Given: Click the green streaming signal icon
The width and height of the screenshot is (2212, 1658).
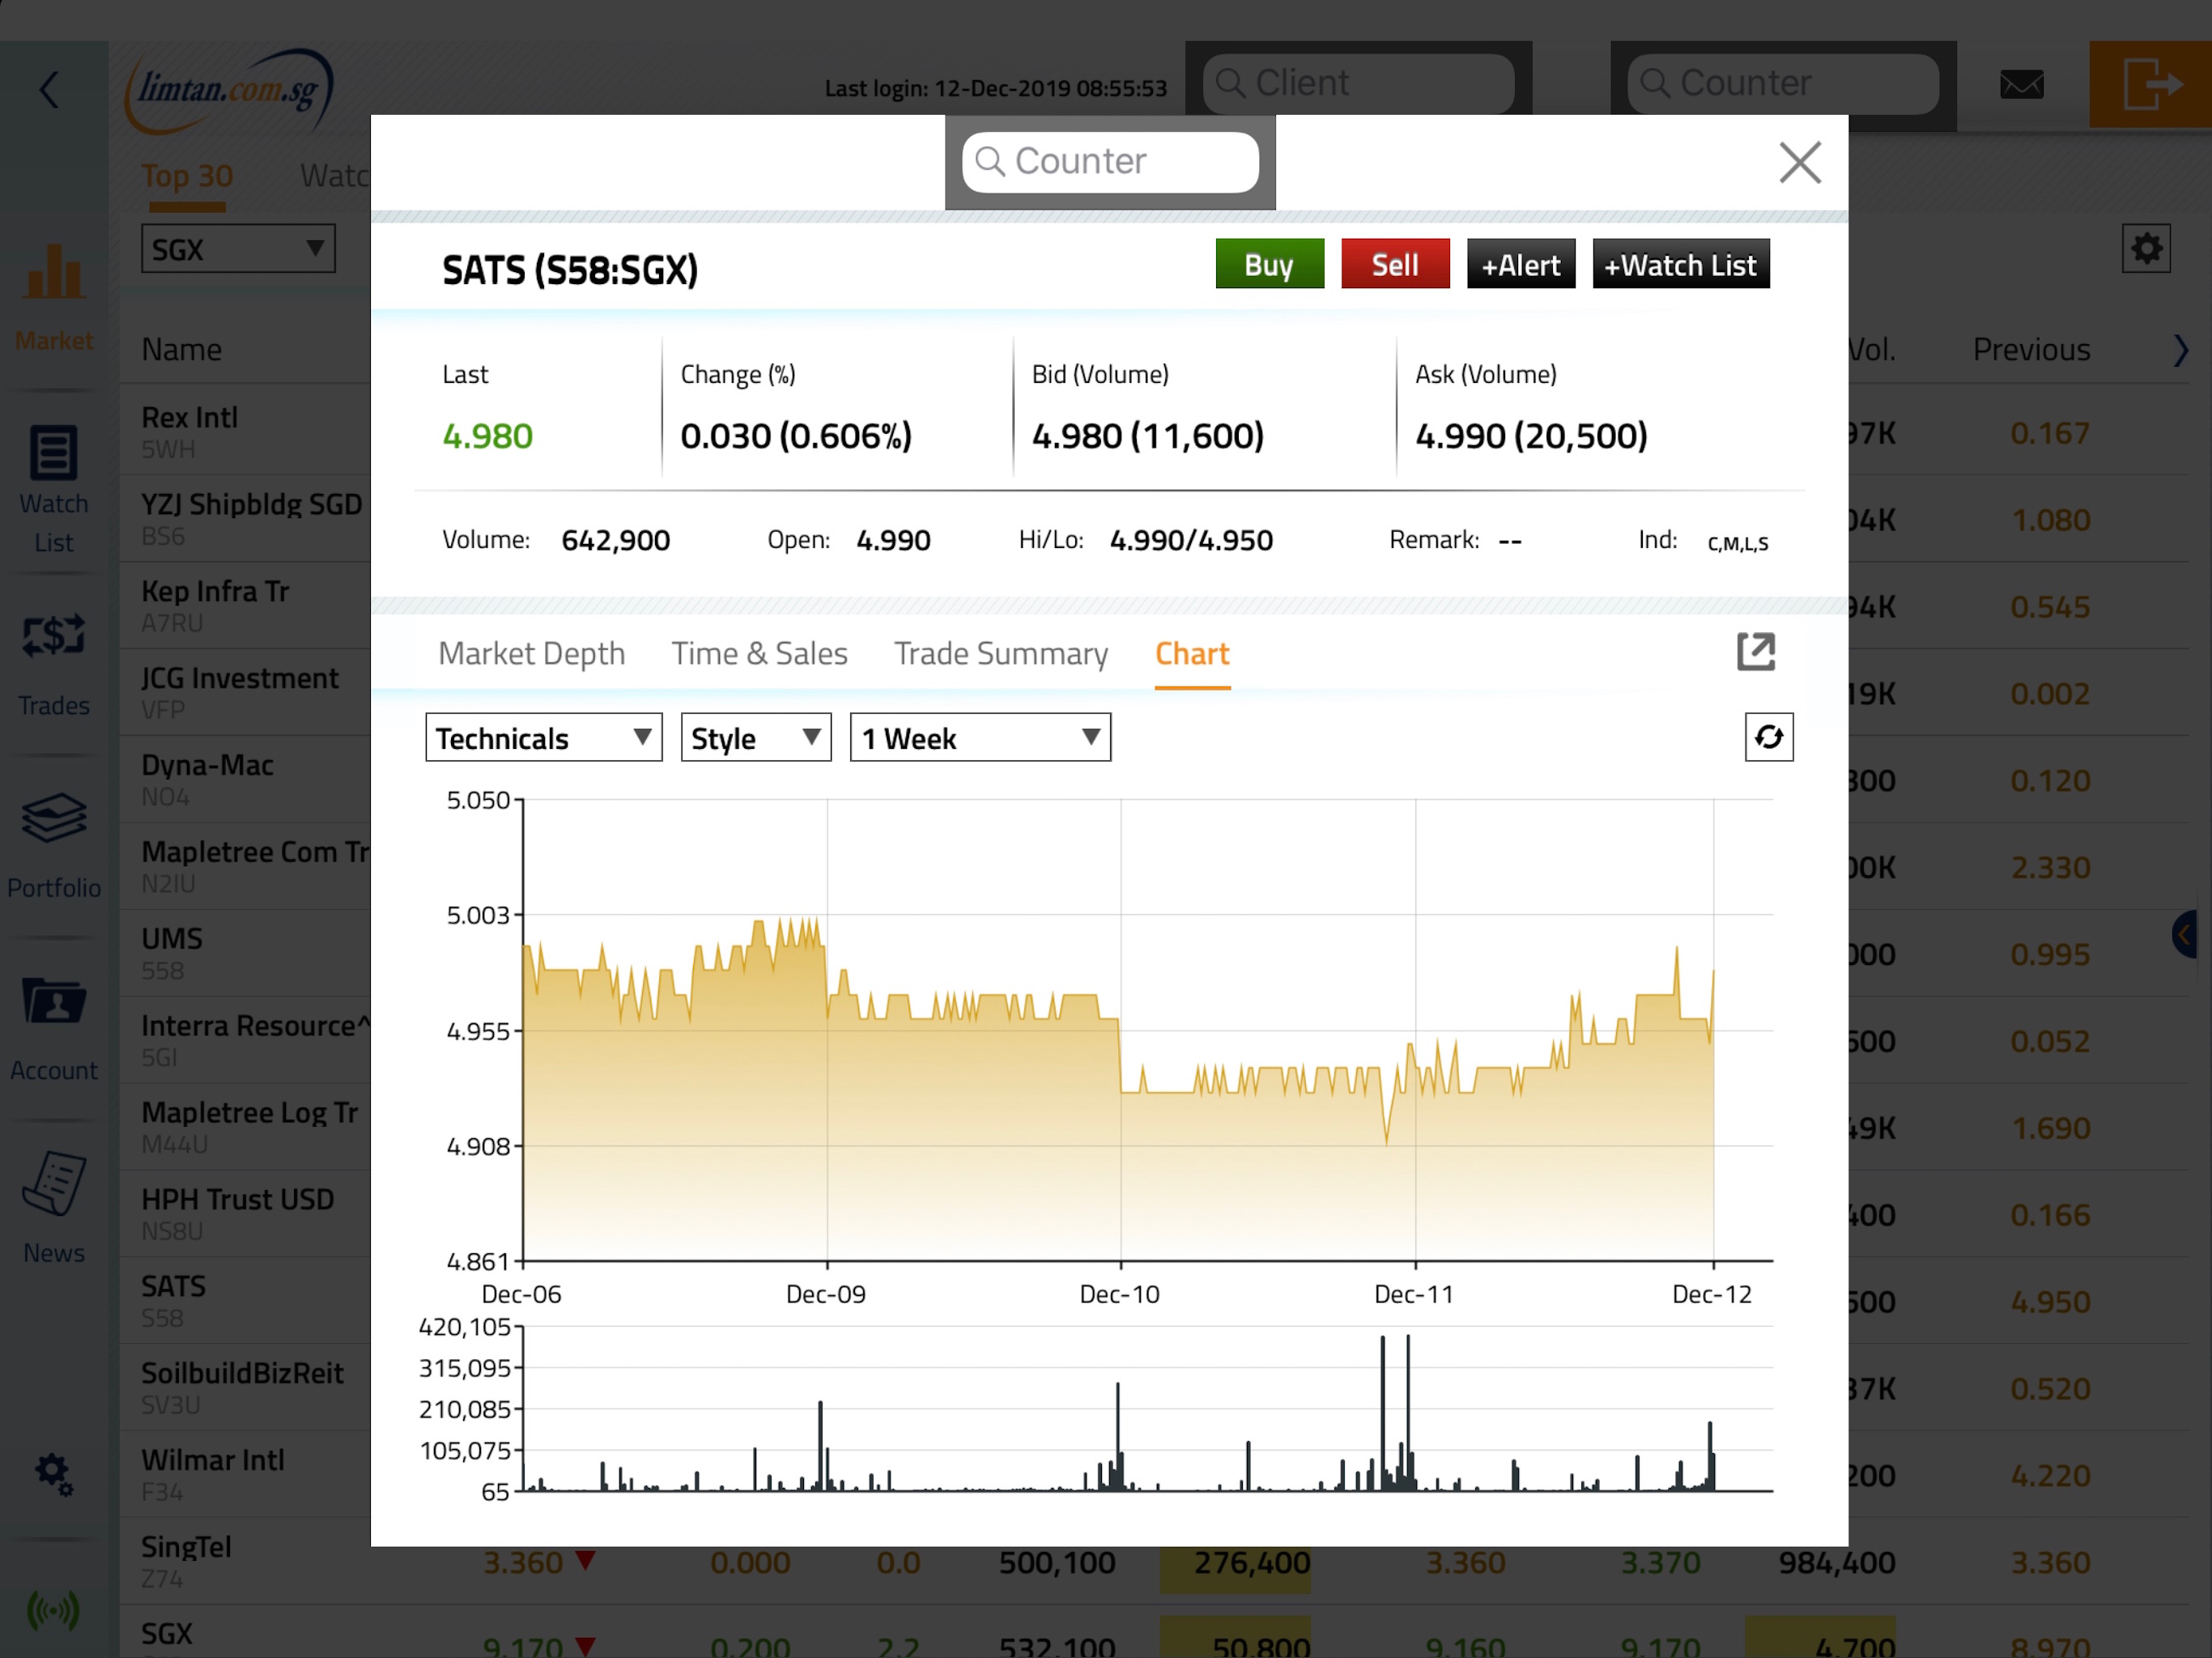Looking at the screenshot, I should [53, 1610].
